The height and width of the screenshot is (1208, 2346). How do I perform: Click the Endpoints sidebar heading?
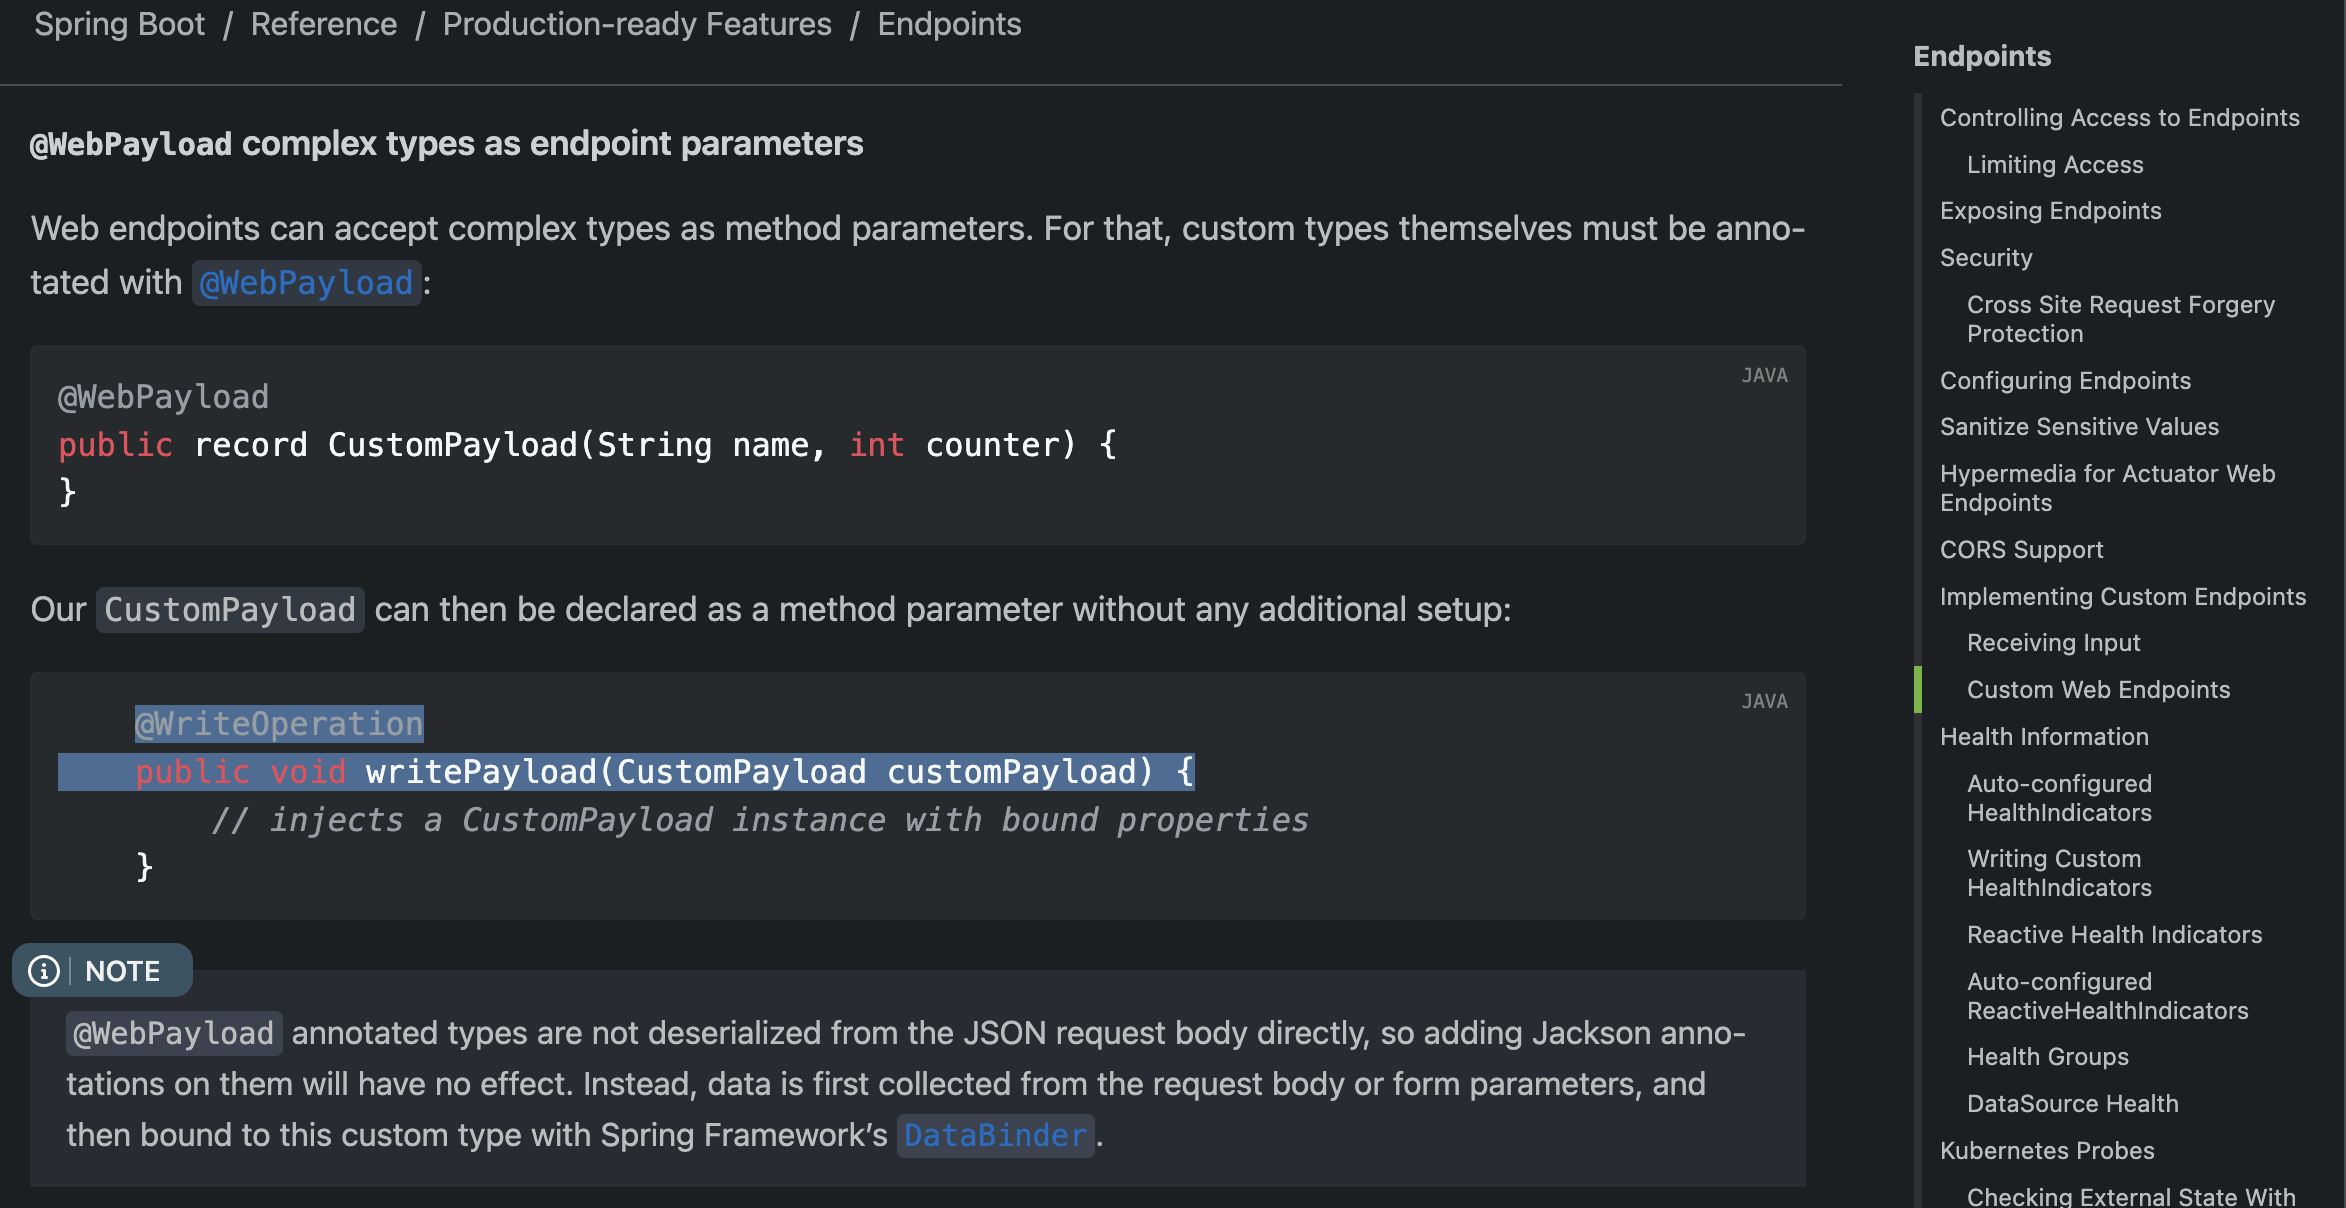(1981, 57)
